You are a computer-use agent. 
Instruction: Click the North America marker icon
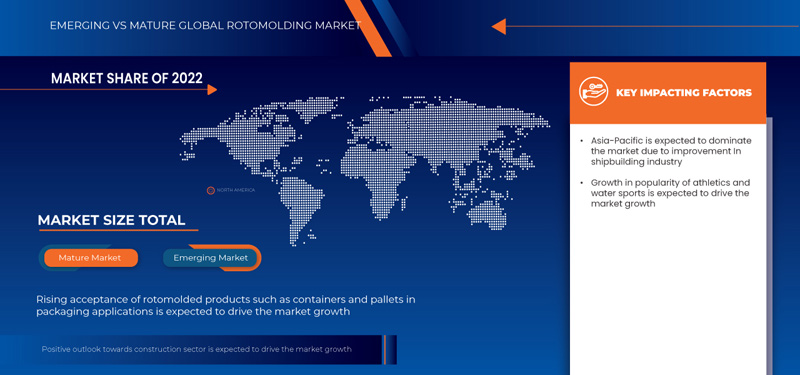(210, 190)
